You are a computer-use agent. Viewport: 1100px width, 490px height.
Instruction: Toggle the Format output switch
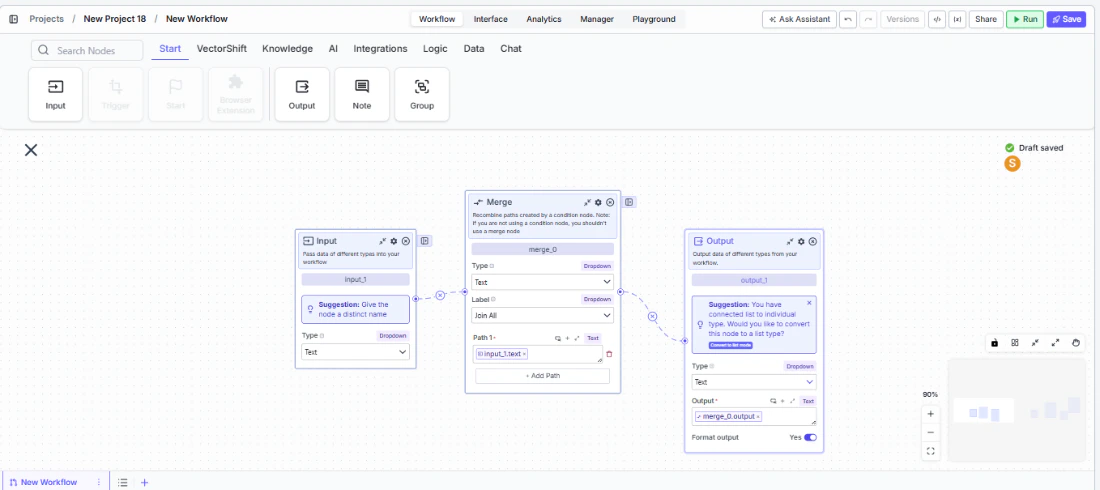(810, 437)
